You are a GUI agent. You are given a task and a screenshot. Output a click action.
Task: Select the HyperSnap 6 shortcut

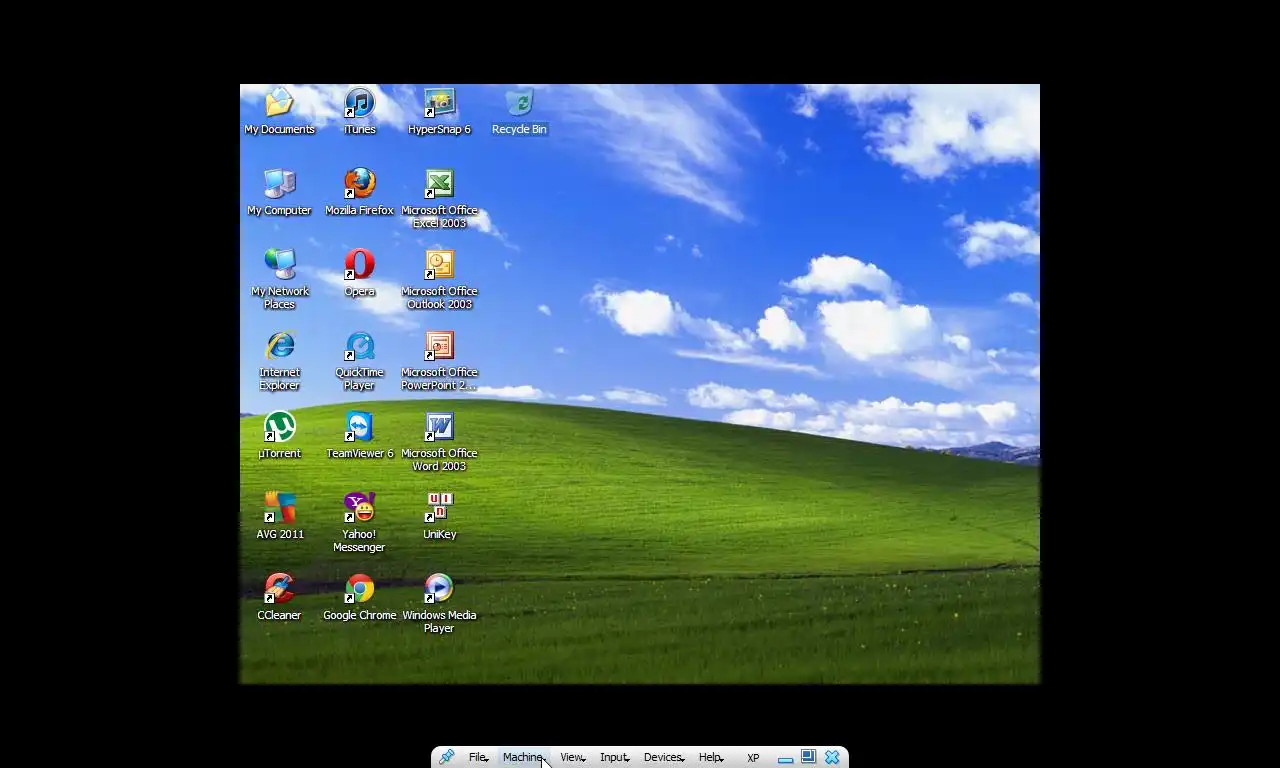[439, 111]
